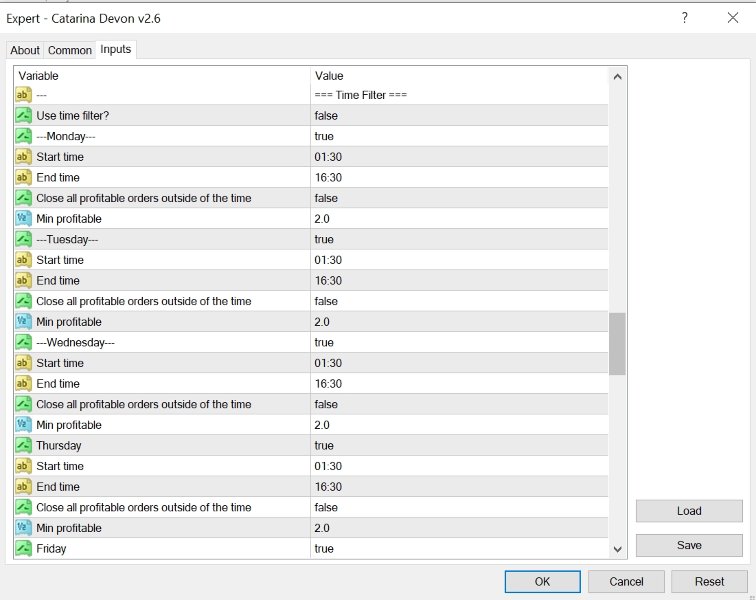Click the Save button

click(x=689, y=546)
